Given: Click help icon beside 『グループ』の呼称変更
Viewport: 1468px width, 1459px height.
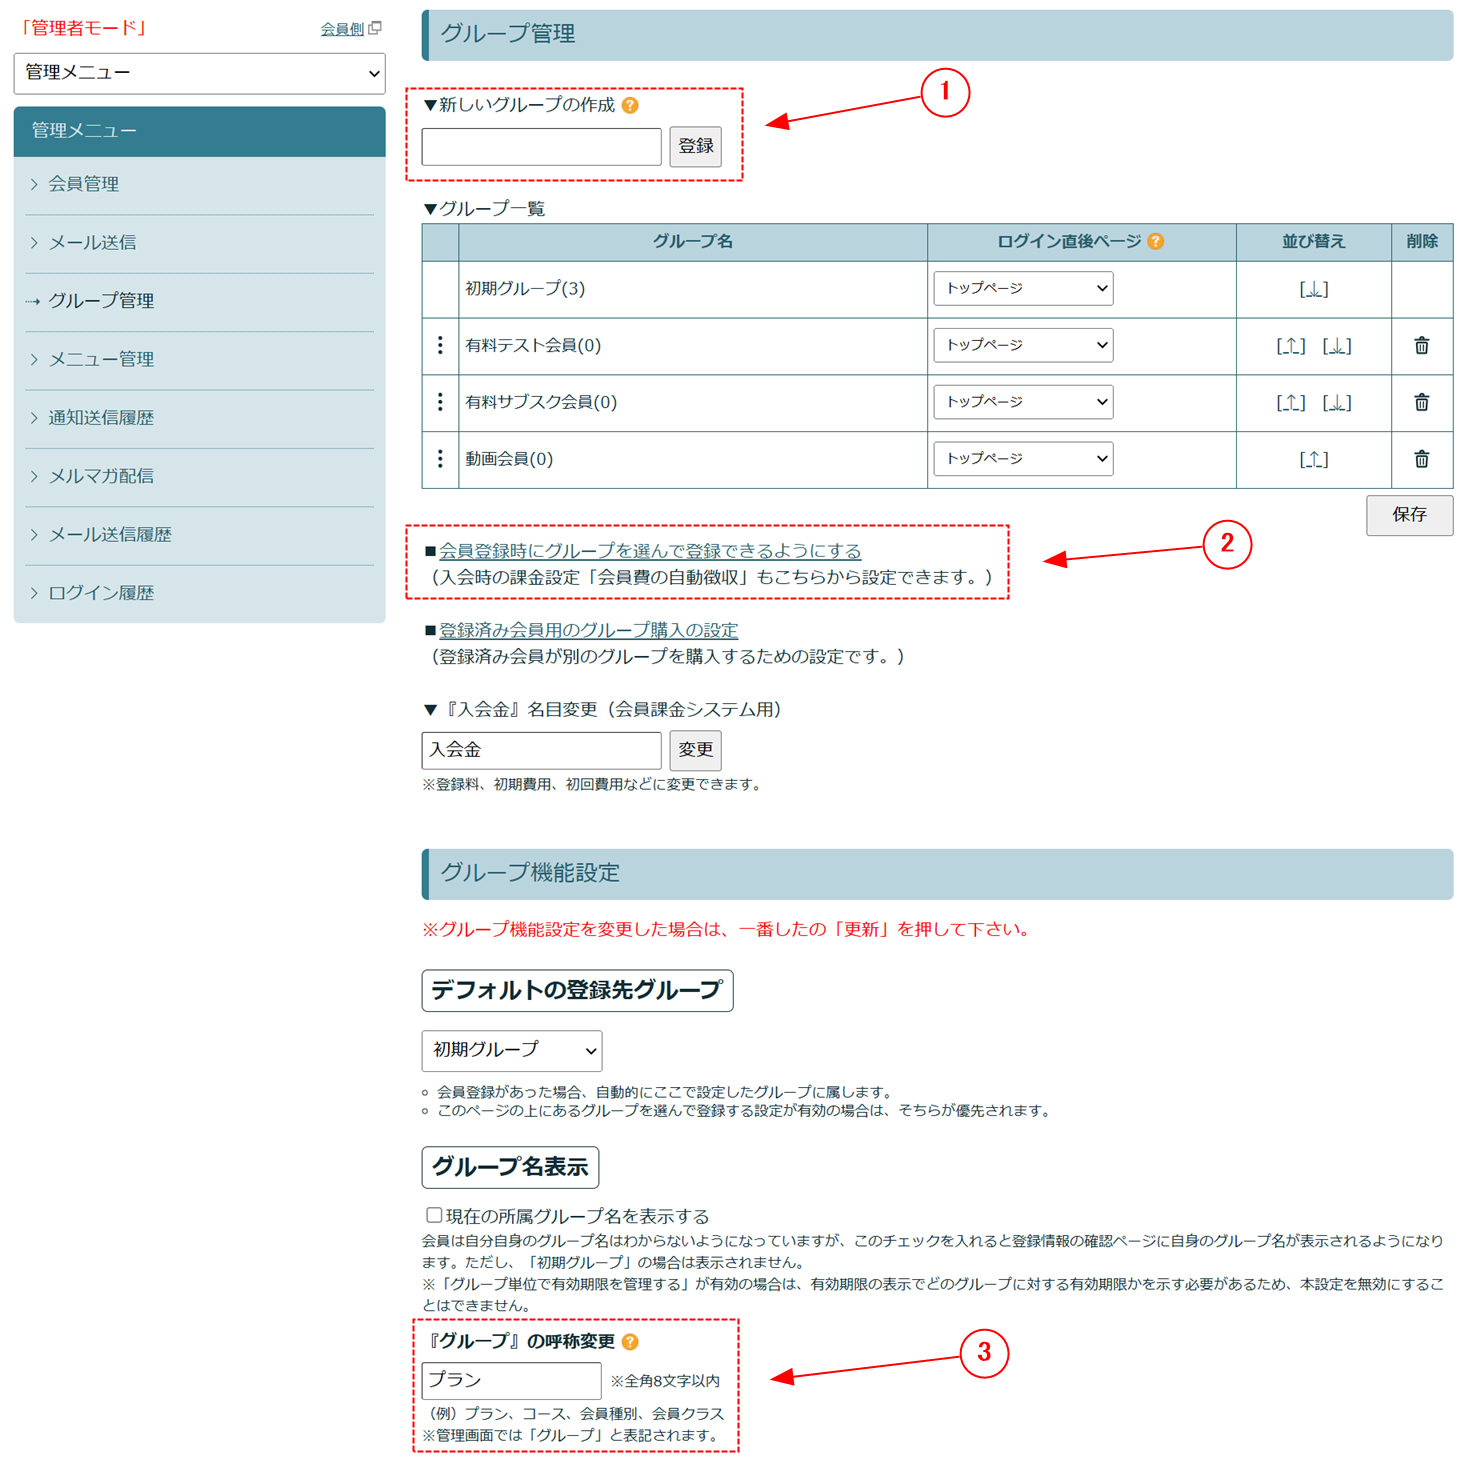Looking at the screenshot, I should [630, 1342].
